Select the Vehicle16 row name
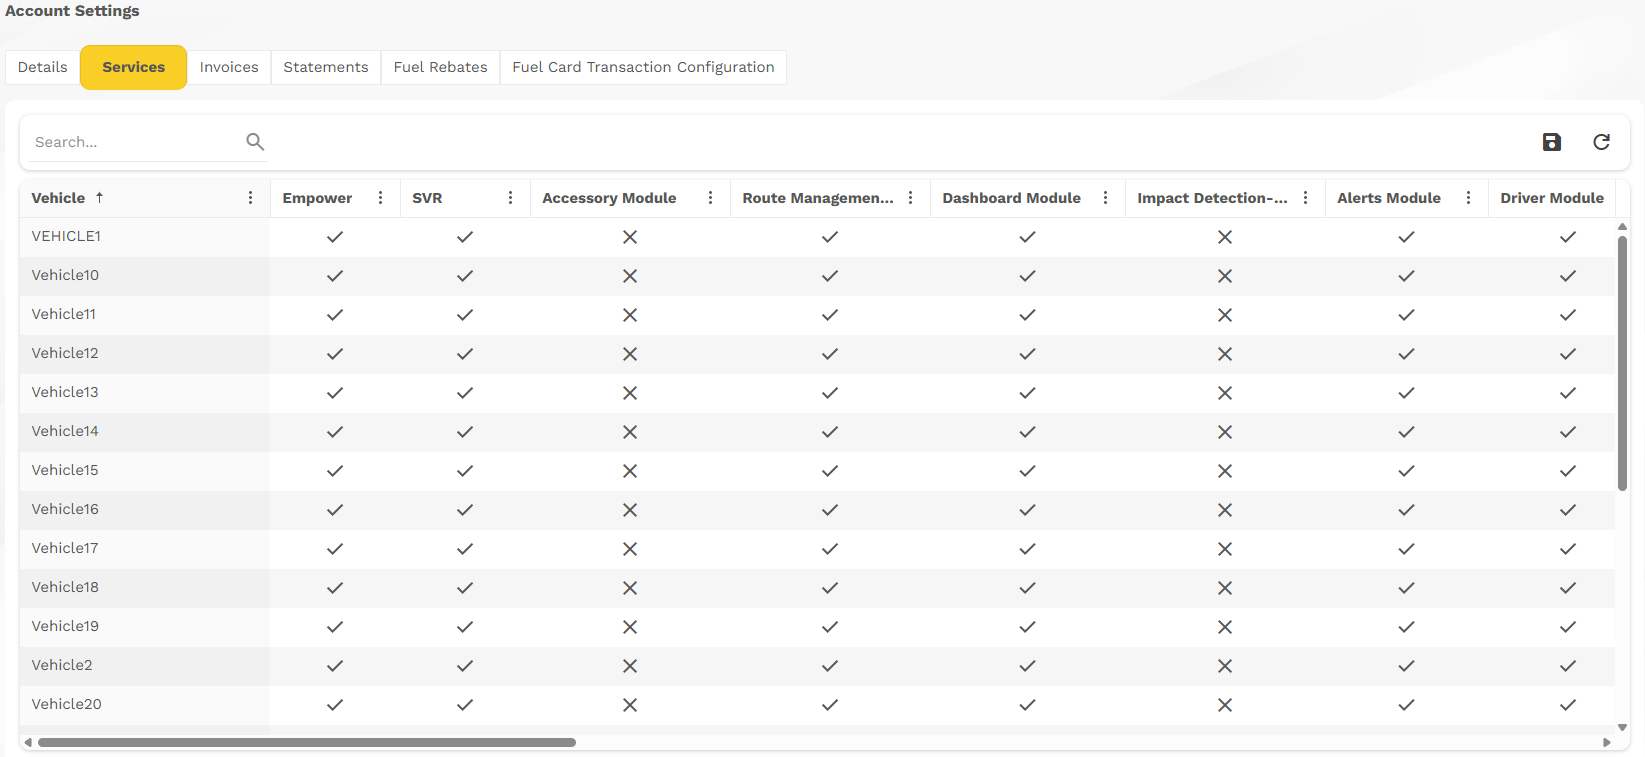The image size is (1645, 757). click(x=65, y=510)
